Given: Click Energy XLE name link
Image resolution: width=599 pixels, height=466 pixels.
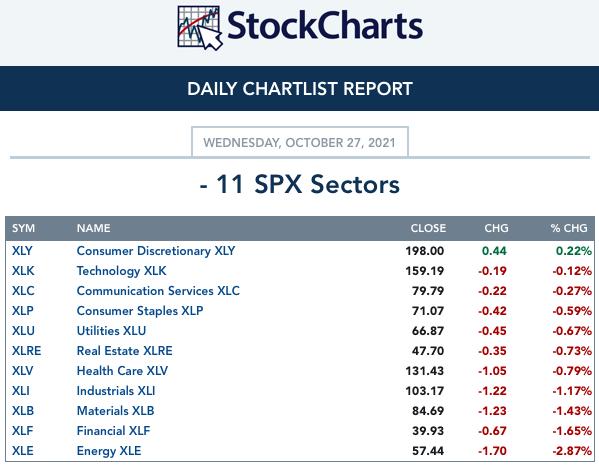Looking at the screenshot, I should click(109, 451).
